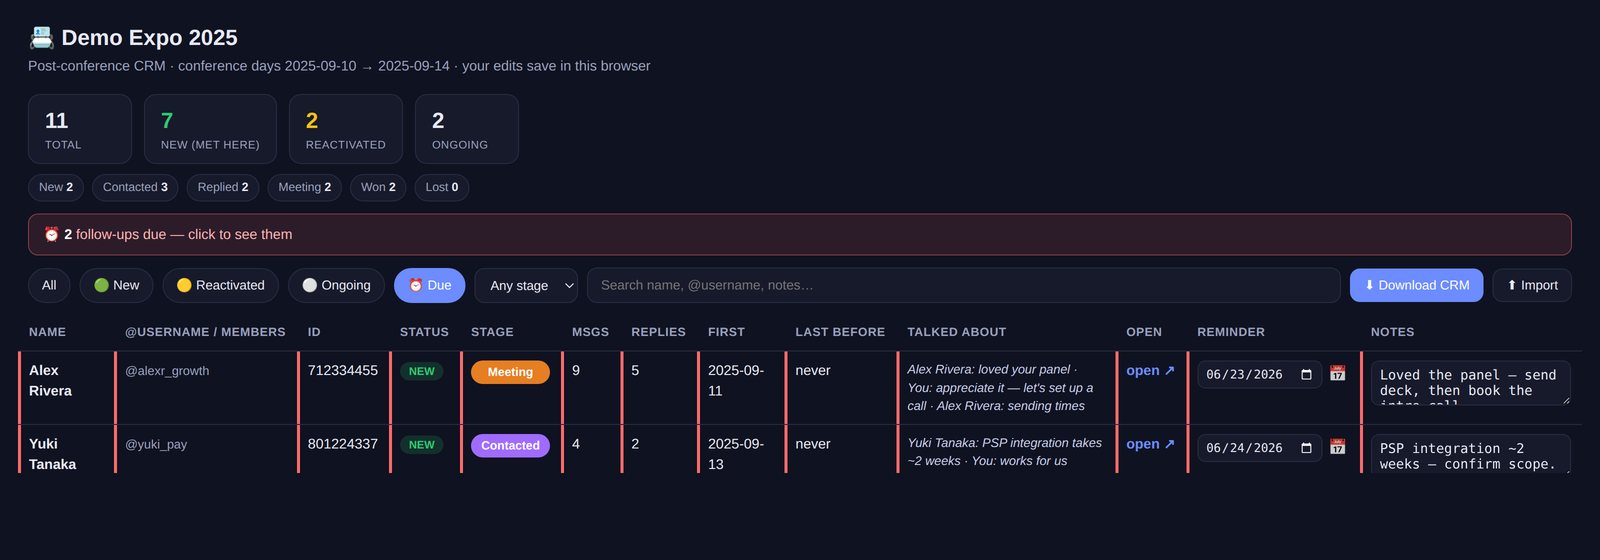
Task: Click the 2 Reactivated stat card
Action: pyautogui.click(x=346, y=129)
